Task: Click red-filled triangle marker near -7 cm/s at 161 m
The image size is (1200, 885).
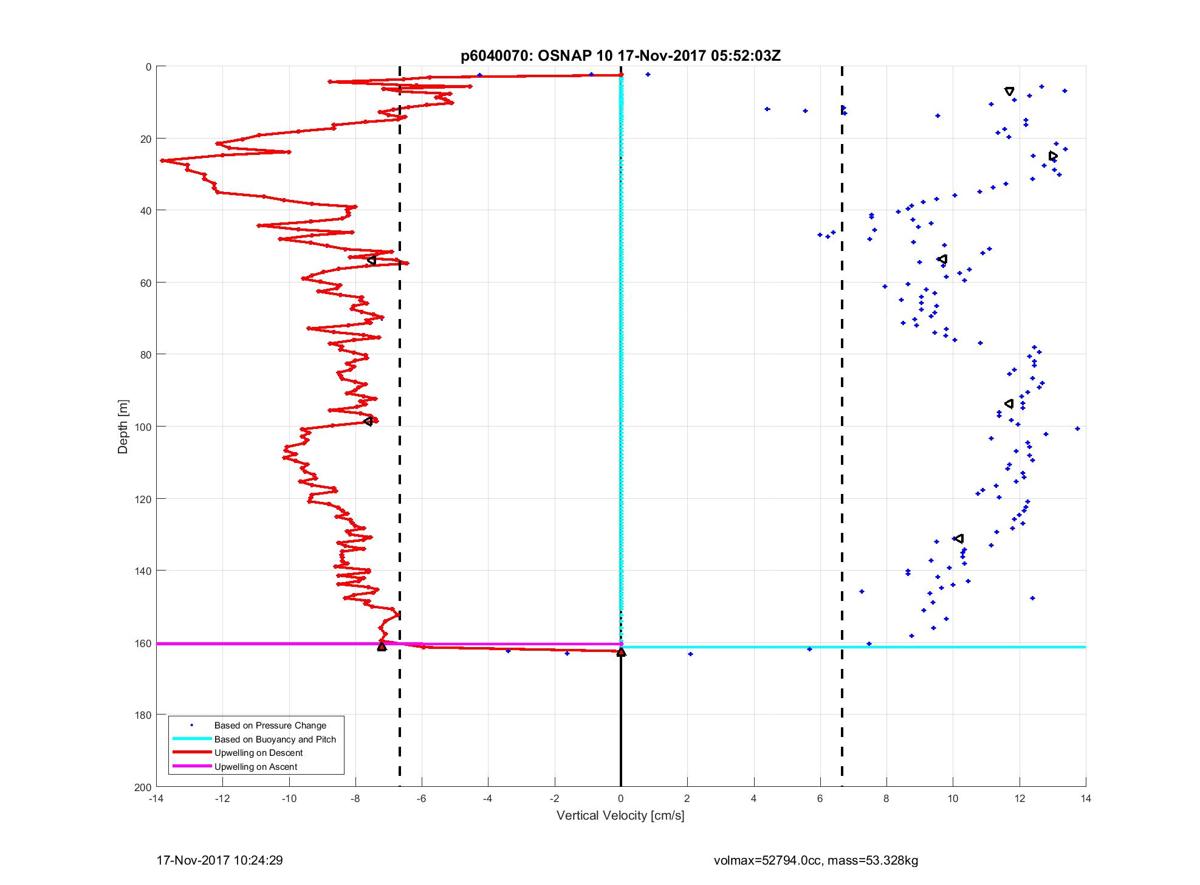Action: click(382, 647)
